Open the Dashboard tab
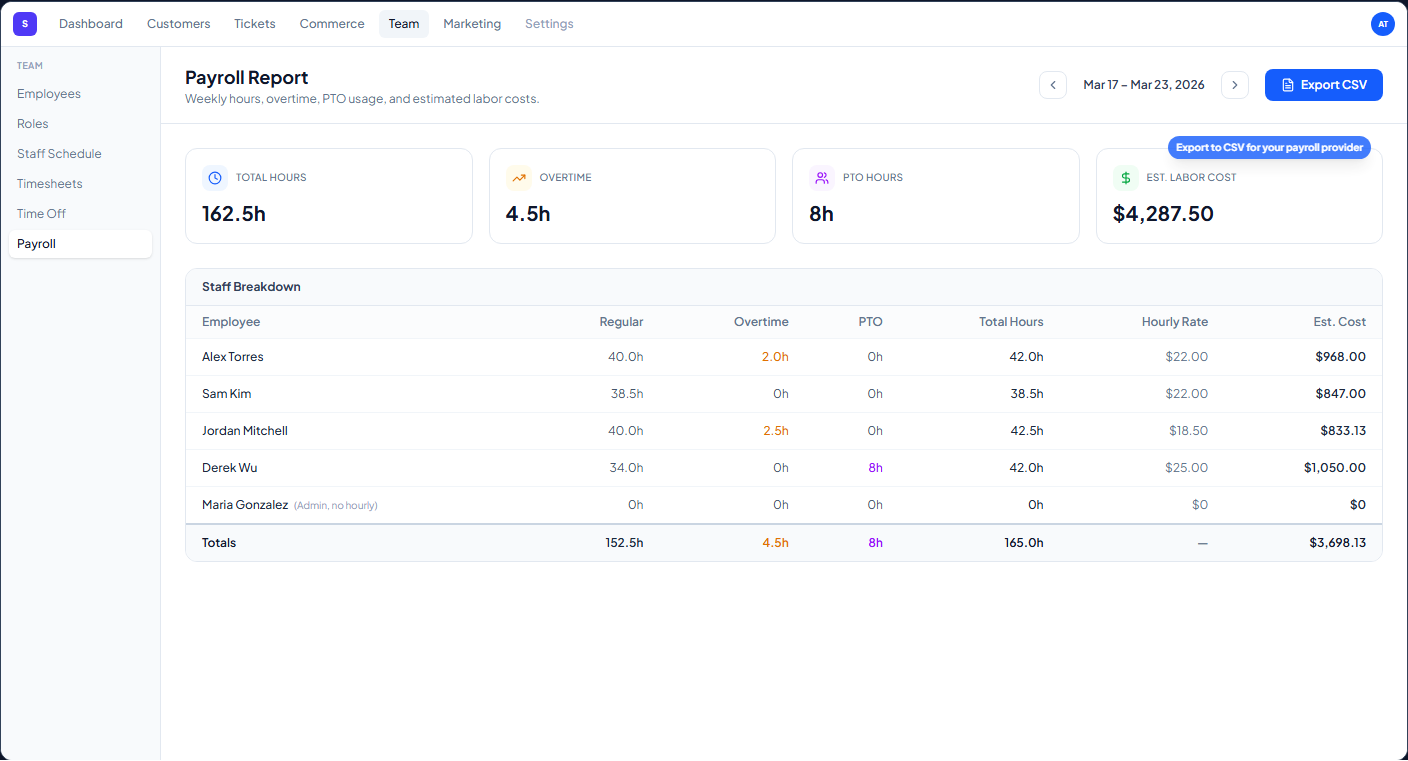This screenshot has height=761, width=1408. [91, 24]
